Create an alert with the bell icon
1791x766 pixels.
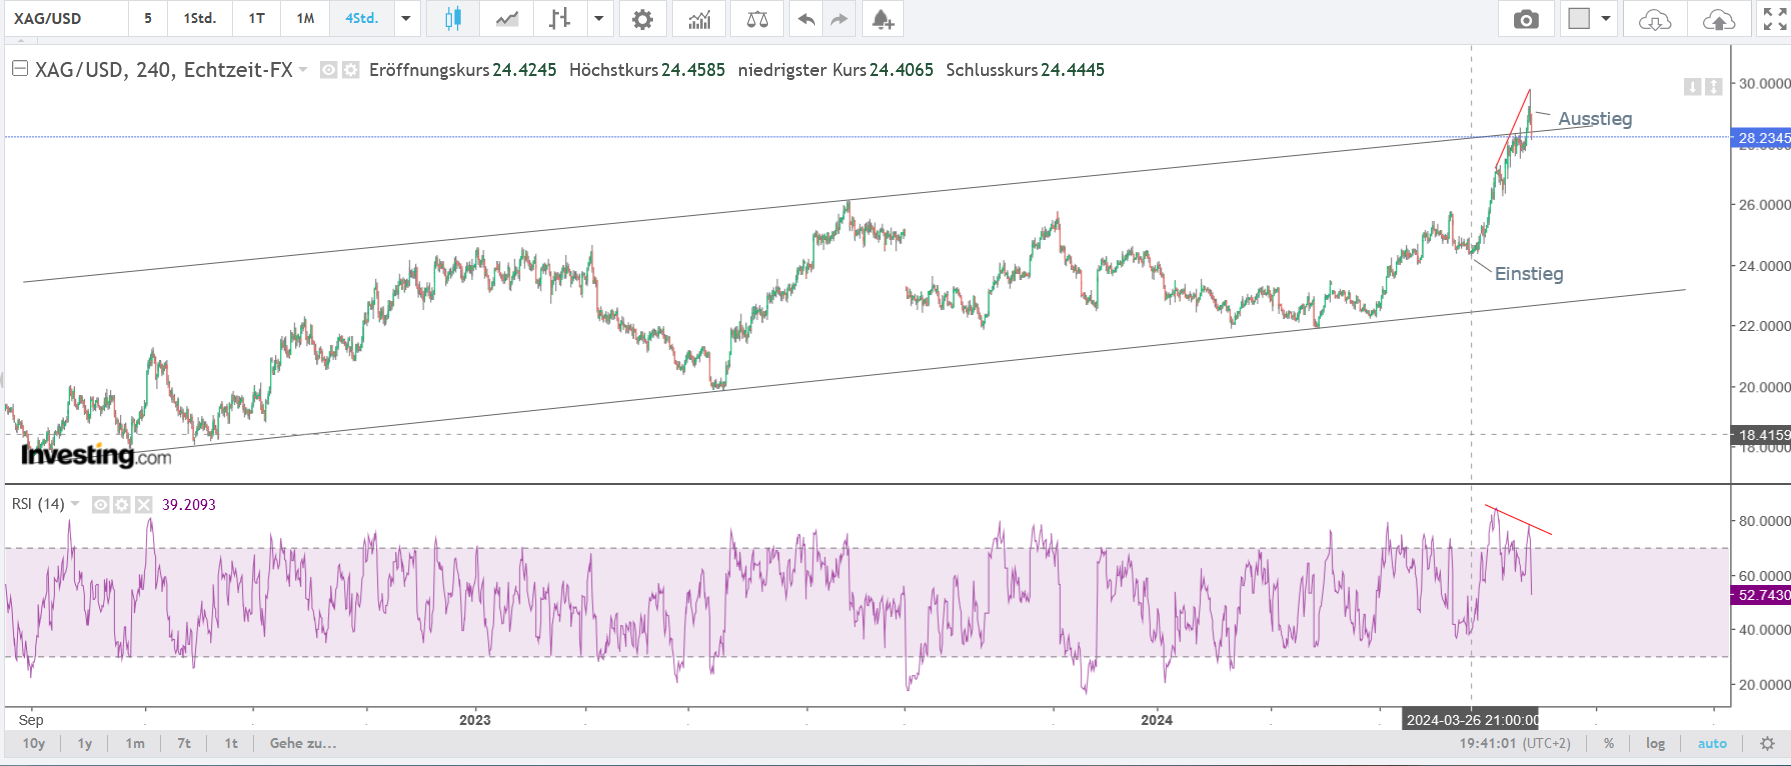pyautogui.click(x=882, y=19)
